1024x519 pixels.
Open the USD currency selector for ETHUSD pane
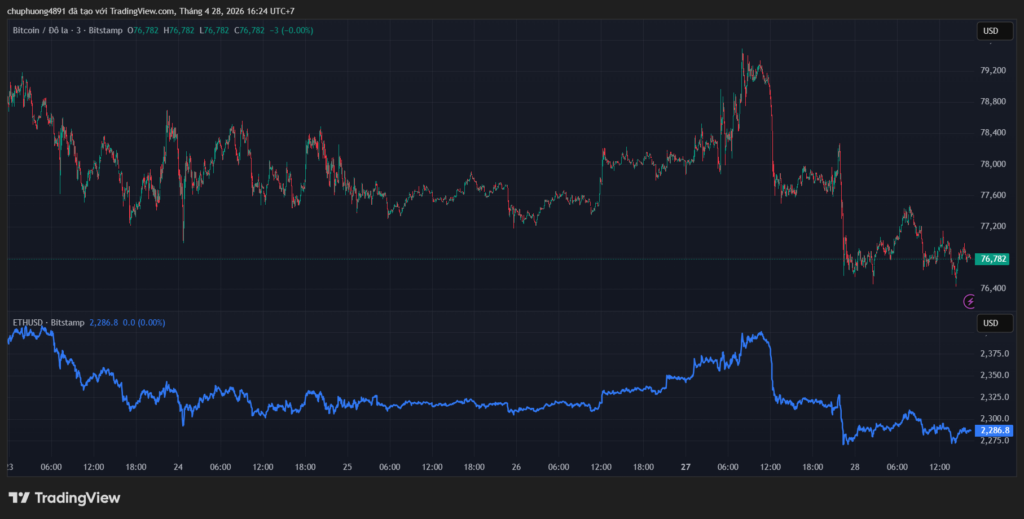pos(991,323)
